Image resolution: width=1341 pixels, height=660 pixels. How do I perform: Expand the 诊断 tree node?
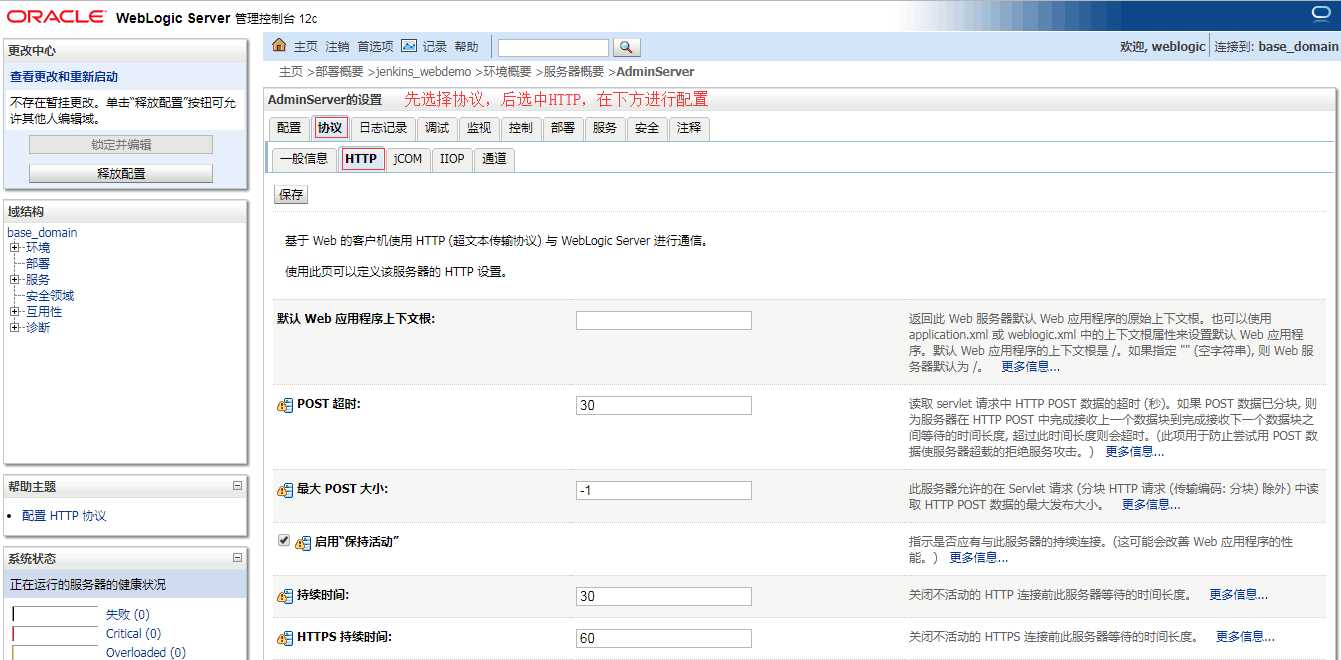coord(14,328)
